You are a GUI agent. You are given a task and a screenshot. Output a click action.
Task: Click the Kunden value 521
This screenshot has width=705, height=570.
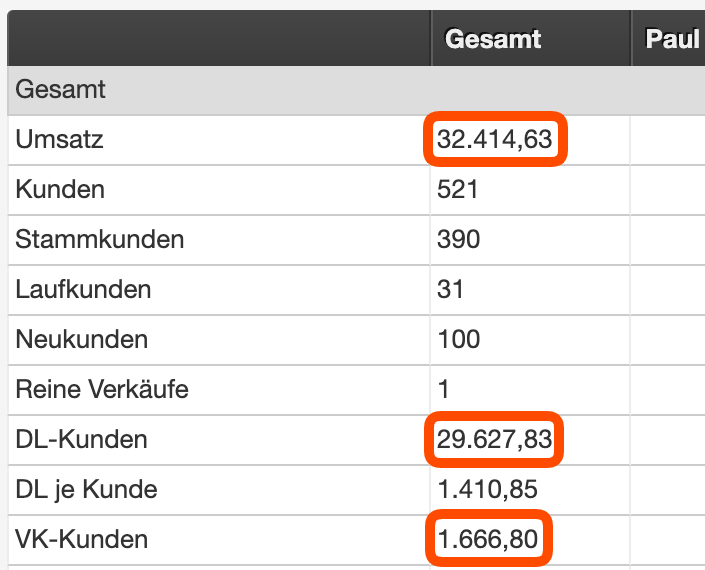coord(457,189)
